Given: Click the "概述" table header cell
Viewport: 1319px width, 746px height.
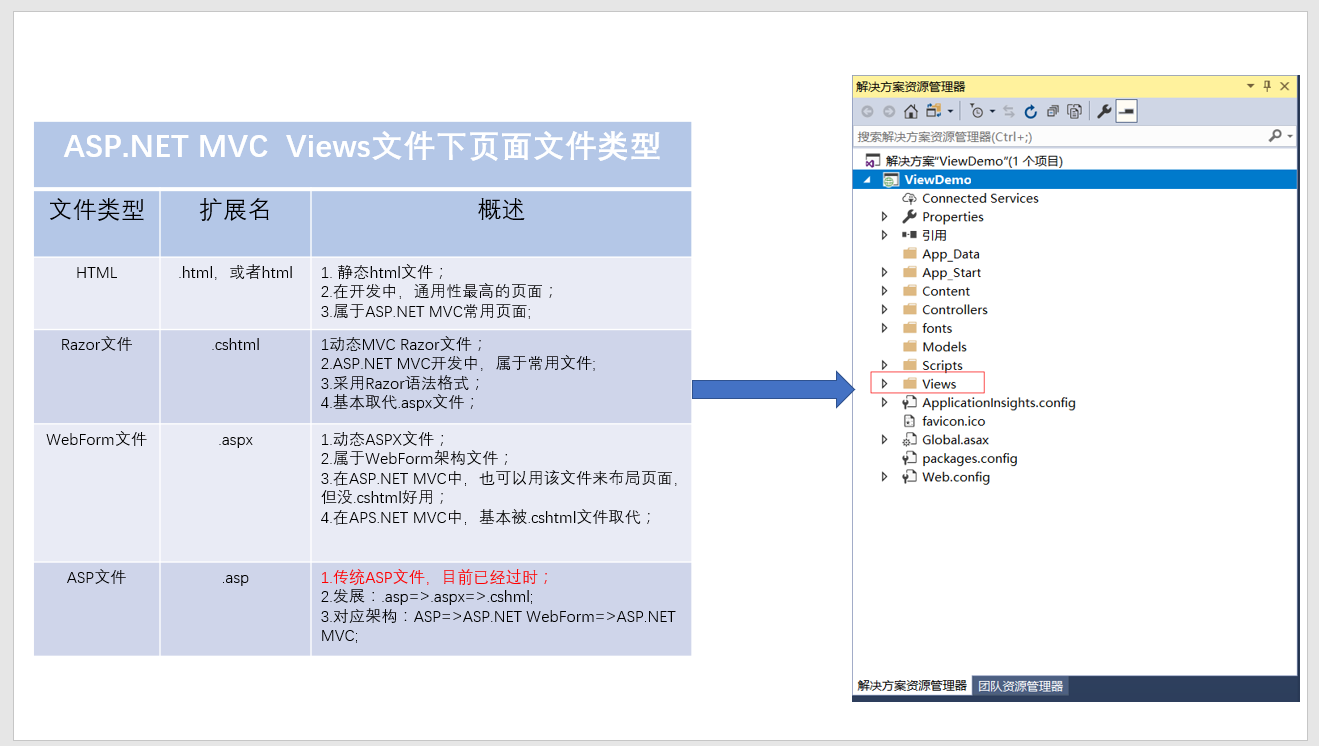Looking at the screenshot, I should point(501,223).
